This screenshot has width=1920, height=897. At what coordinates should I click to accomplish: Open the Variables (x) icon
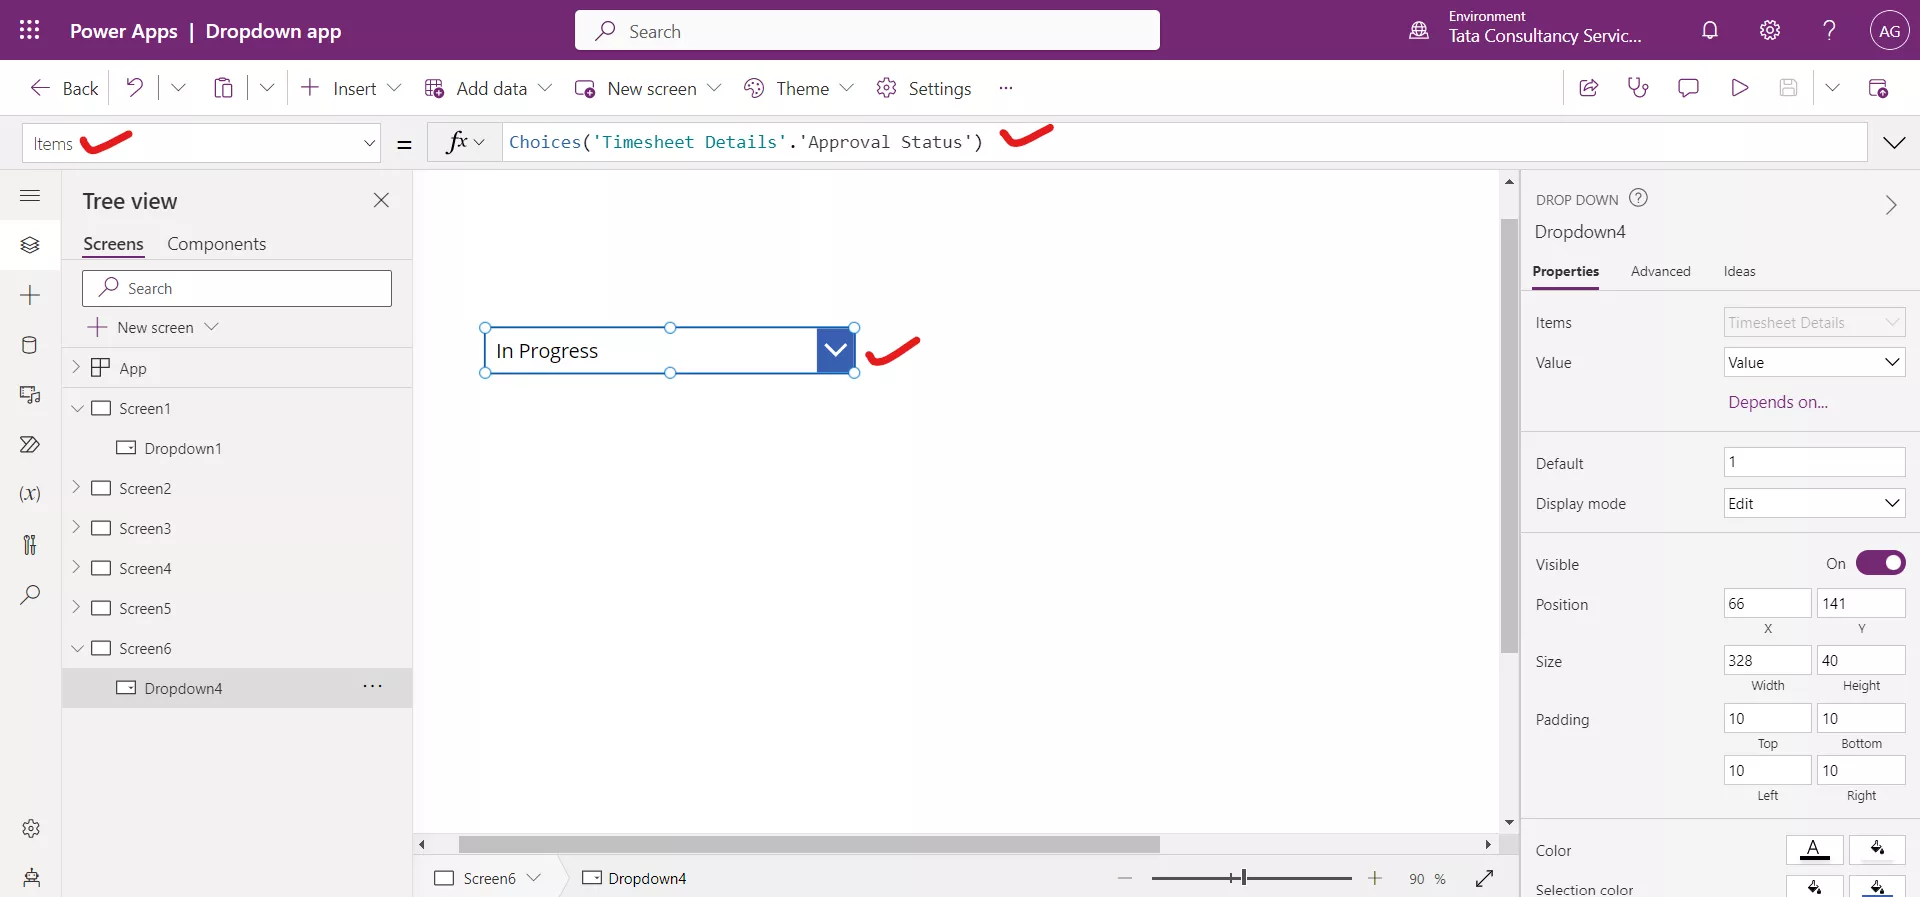(x=30, y=494)
